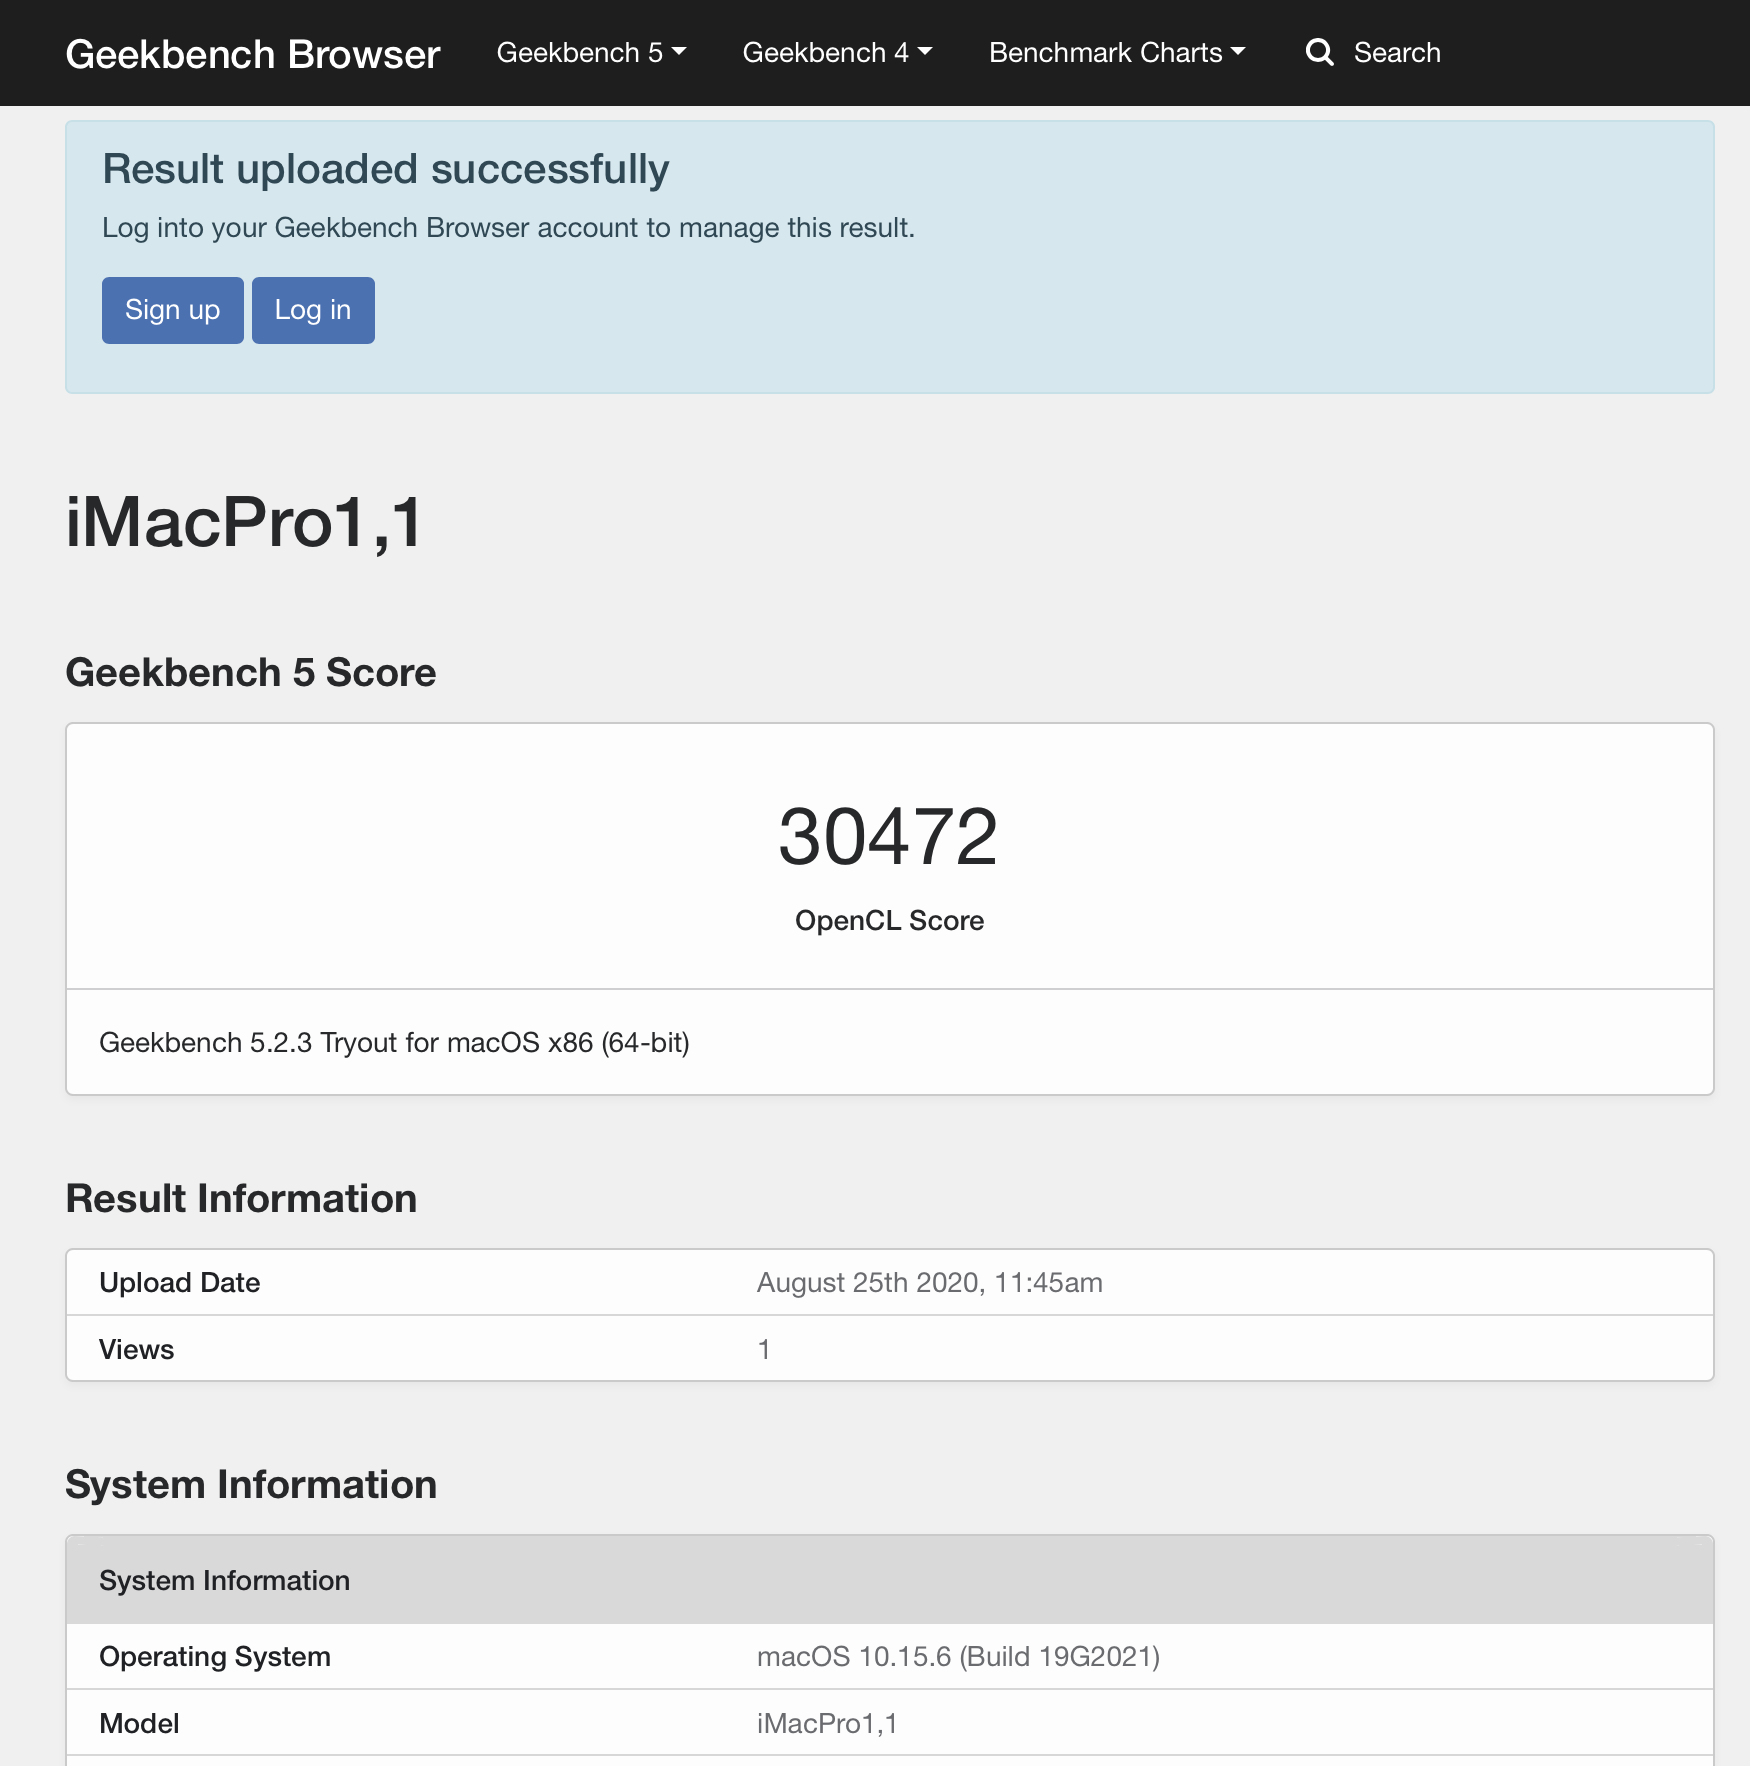Click the Geekbench 5.2.3 Tryout version text
Screen dimensions: 1750x1766
[394, 1042]
